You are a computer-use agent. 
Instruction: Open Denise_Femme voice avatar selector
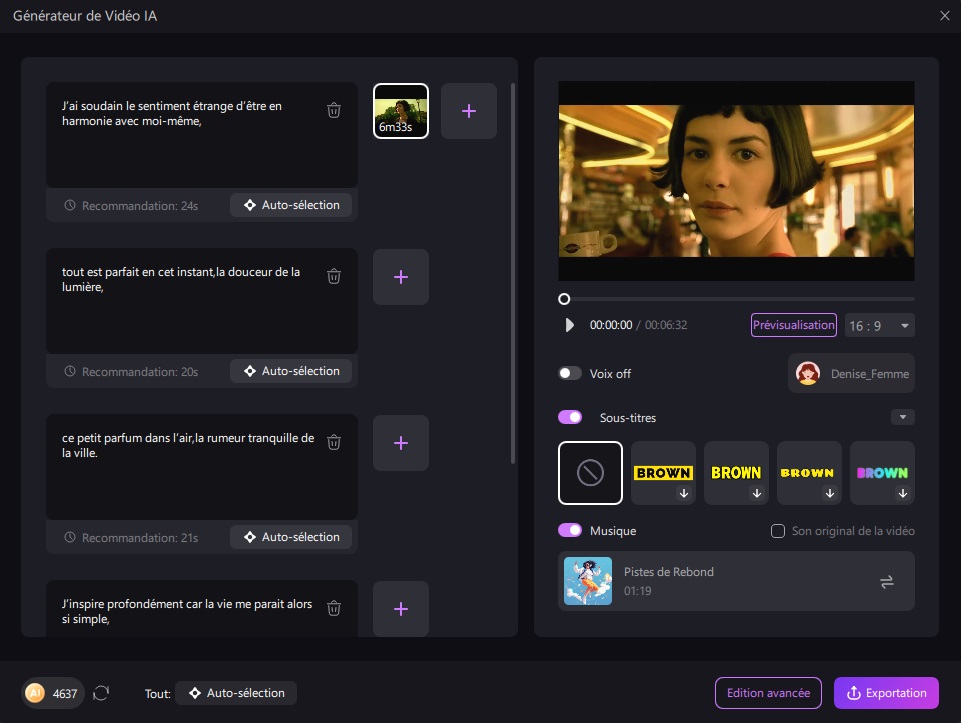(850, 374)
